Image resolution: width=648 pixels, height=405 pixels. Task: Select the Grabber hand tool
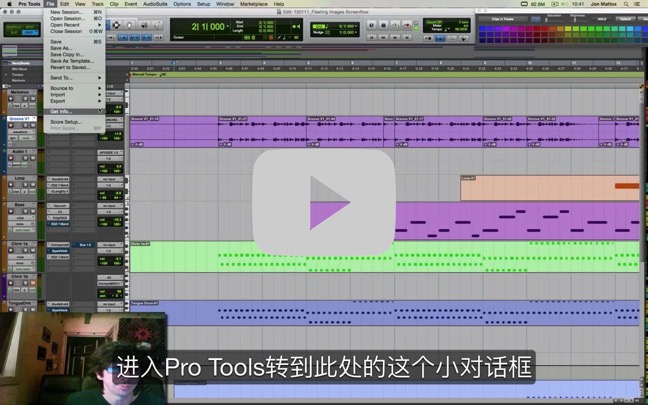129,25
